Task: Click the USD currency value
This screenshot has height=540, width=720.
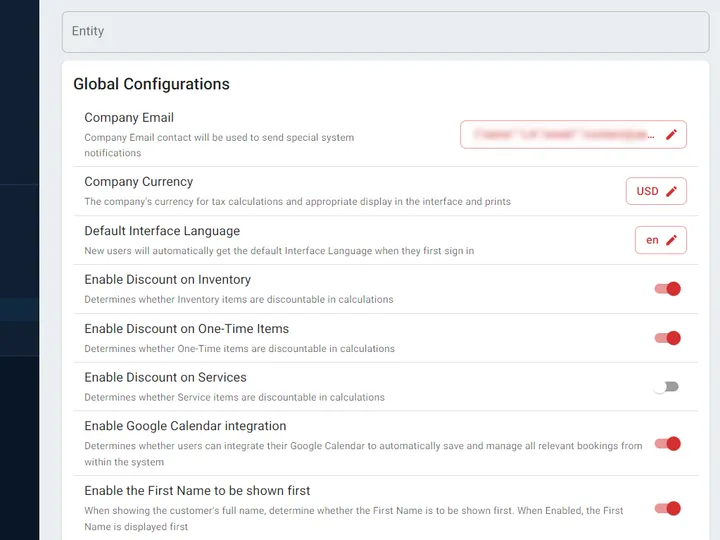Action: pyautogui.click(x=647, y=191)
